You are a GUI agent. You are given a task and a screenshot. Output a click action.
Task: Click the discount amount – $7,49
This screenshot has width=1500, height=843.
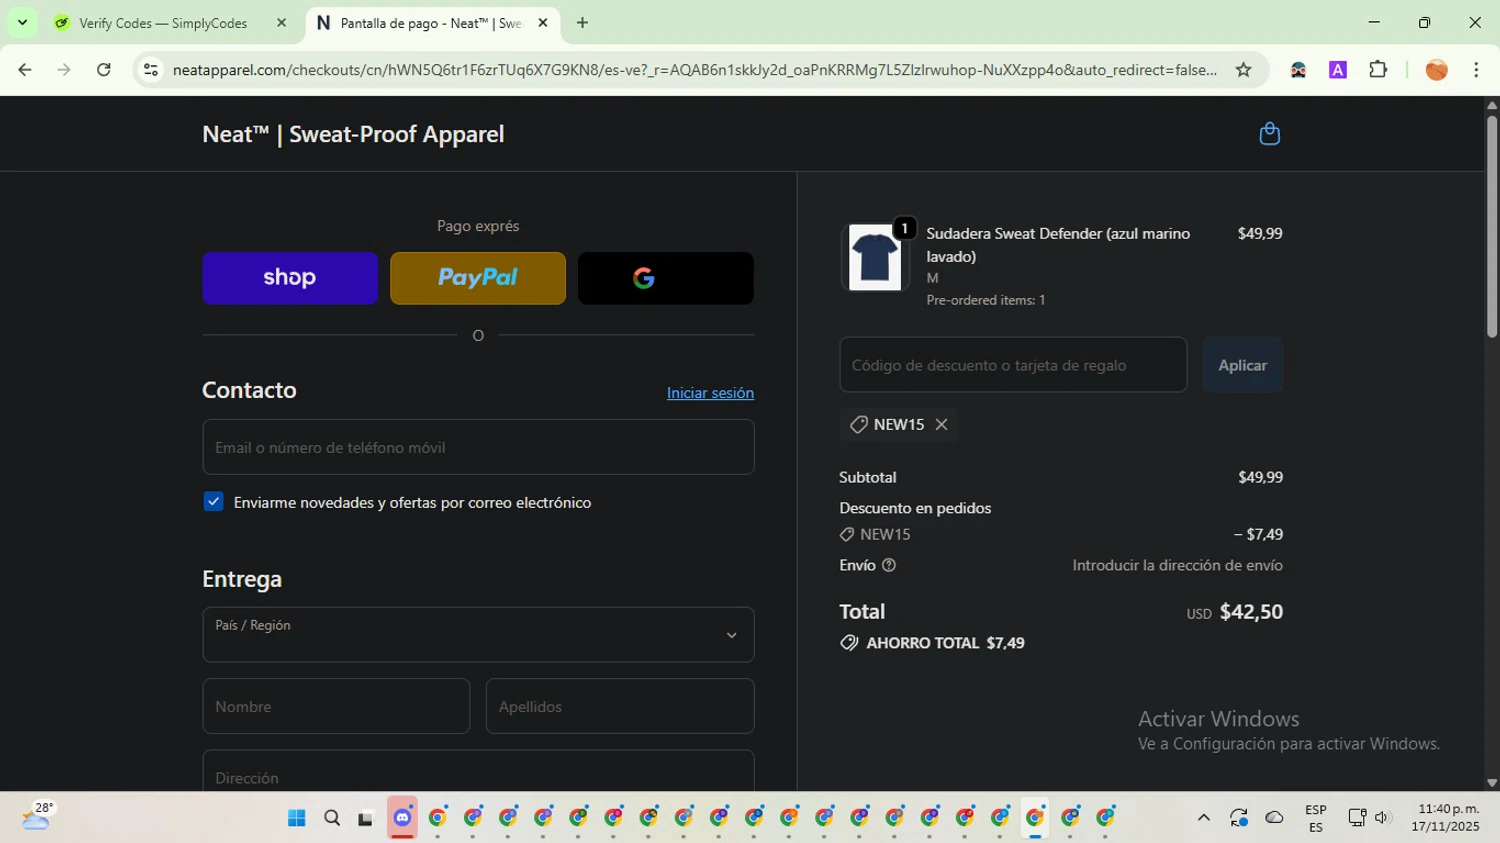1258,535
